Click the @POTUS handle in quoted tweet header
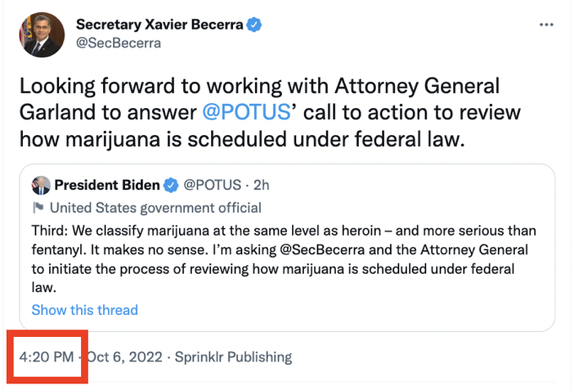The height and width of the screenshot is (391, 574). click(212, 185)
